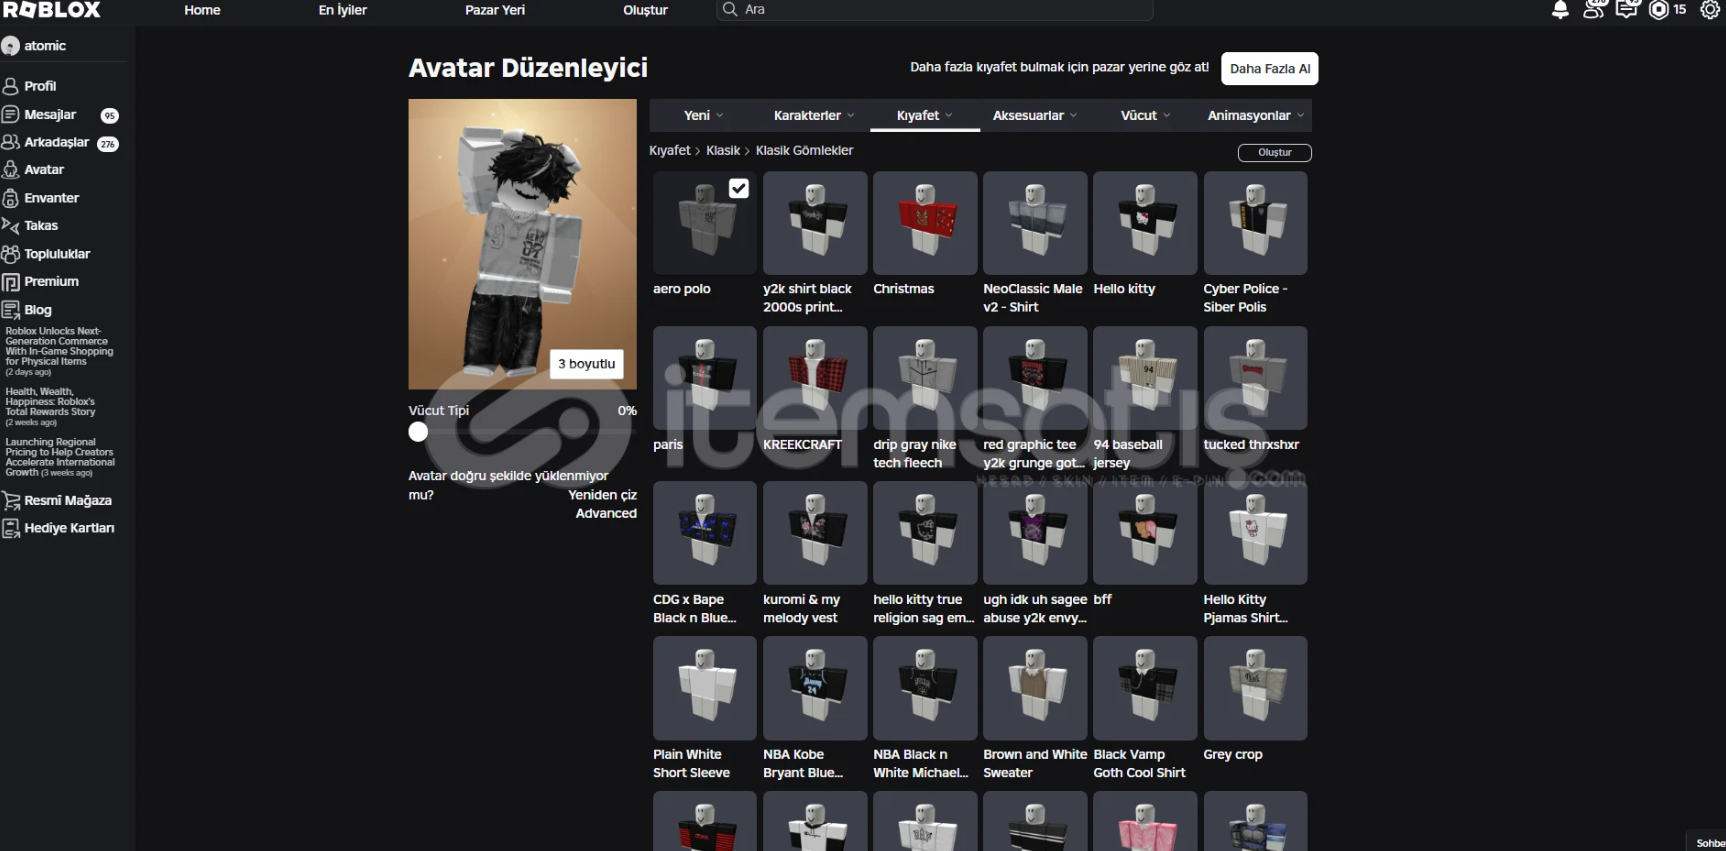The height and width of the screenshot is (851, 1726).
Task: Equip the y2k shirt black 2000s print
Action: (x=815, y=223)
